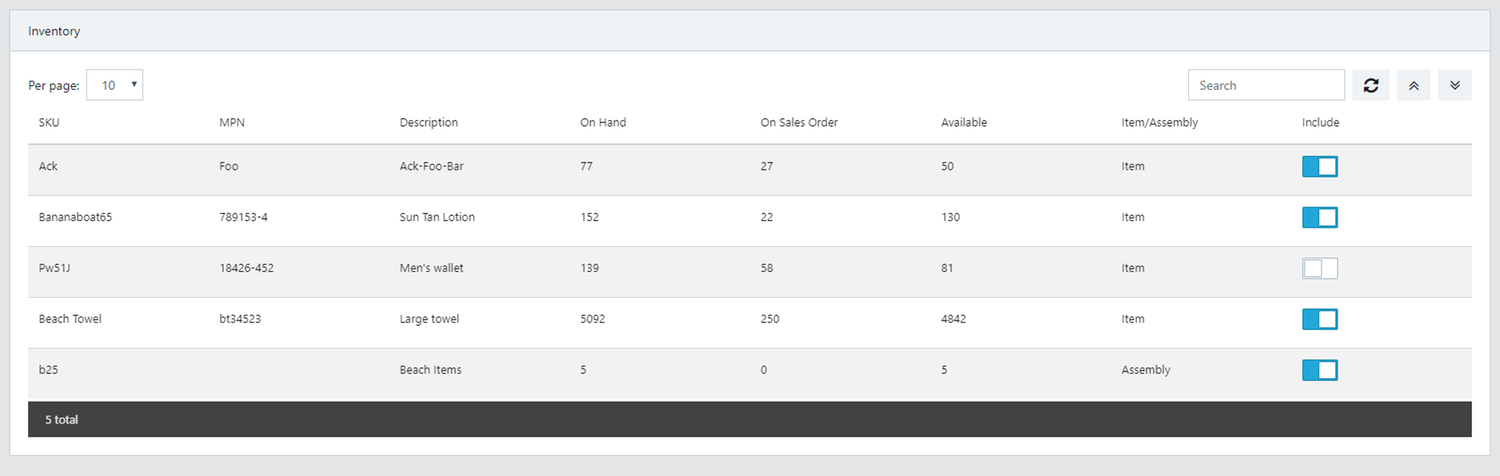
Task: Enable Include switch for Pw51J row
Action: (1320, 269)
